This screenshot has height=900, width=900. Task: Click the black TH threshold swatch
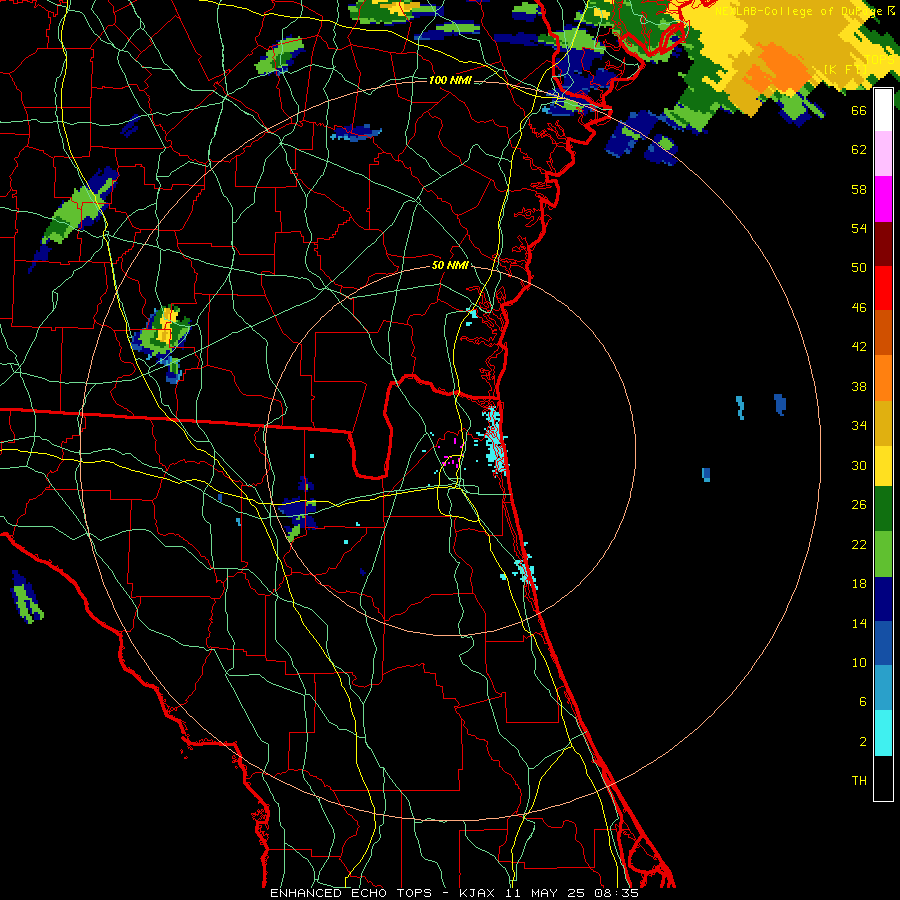[883, 778]
